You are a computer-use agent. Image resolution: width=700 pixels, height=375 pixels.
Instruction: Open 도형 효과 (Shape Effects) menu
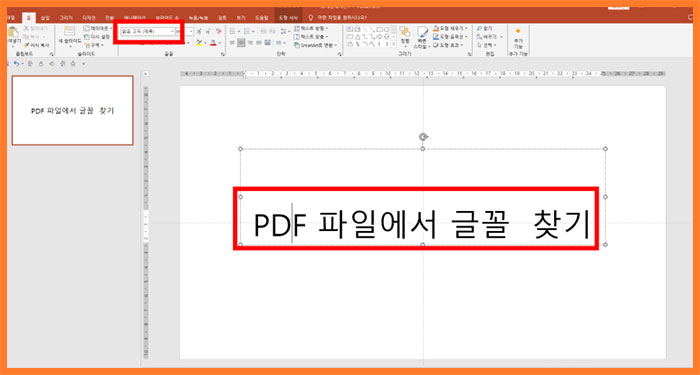point(449,45)
